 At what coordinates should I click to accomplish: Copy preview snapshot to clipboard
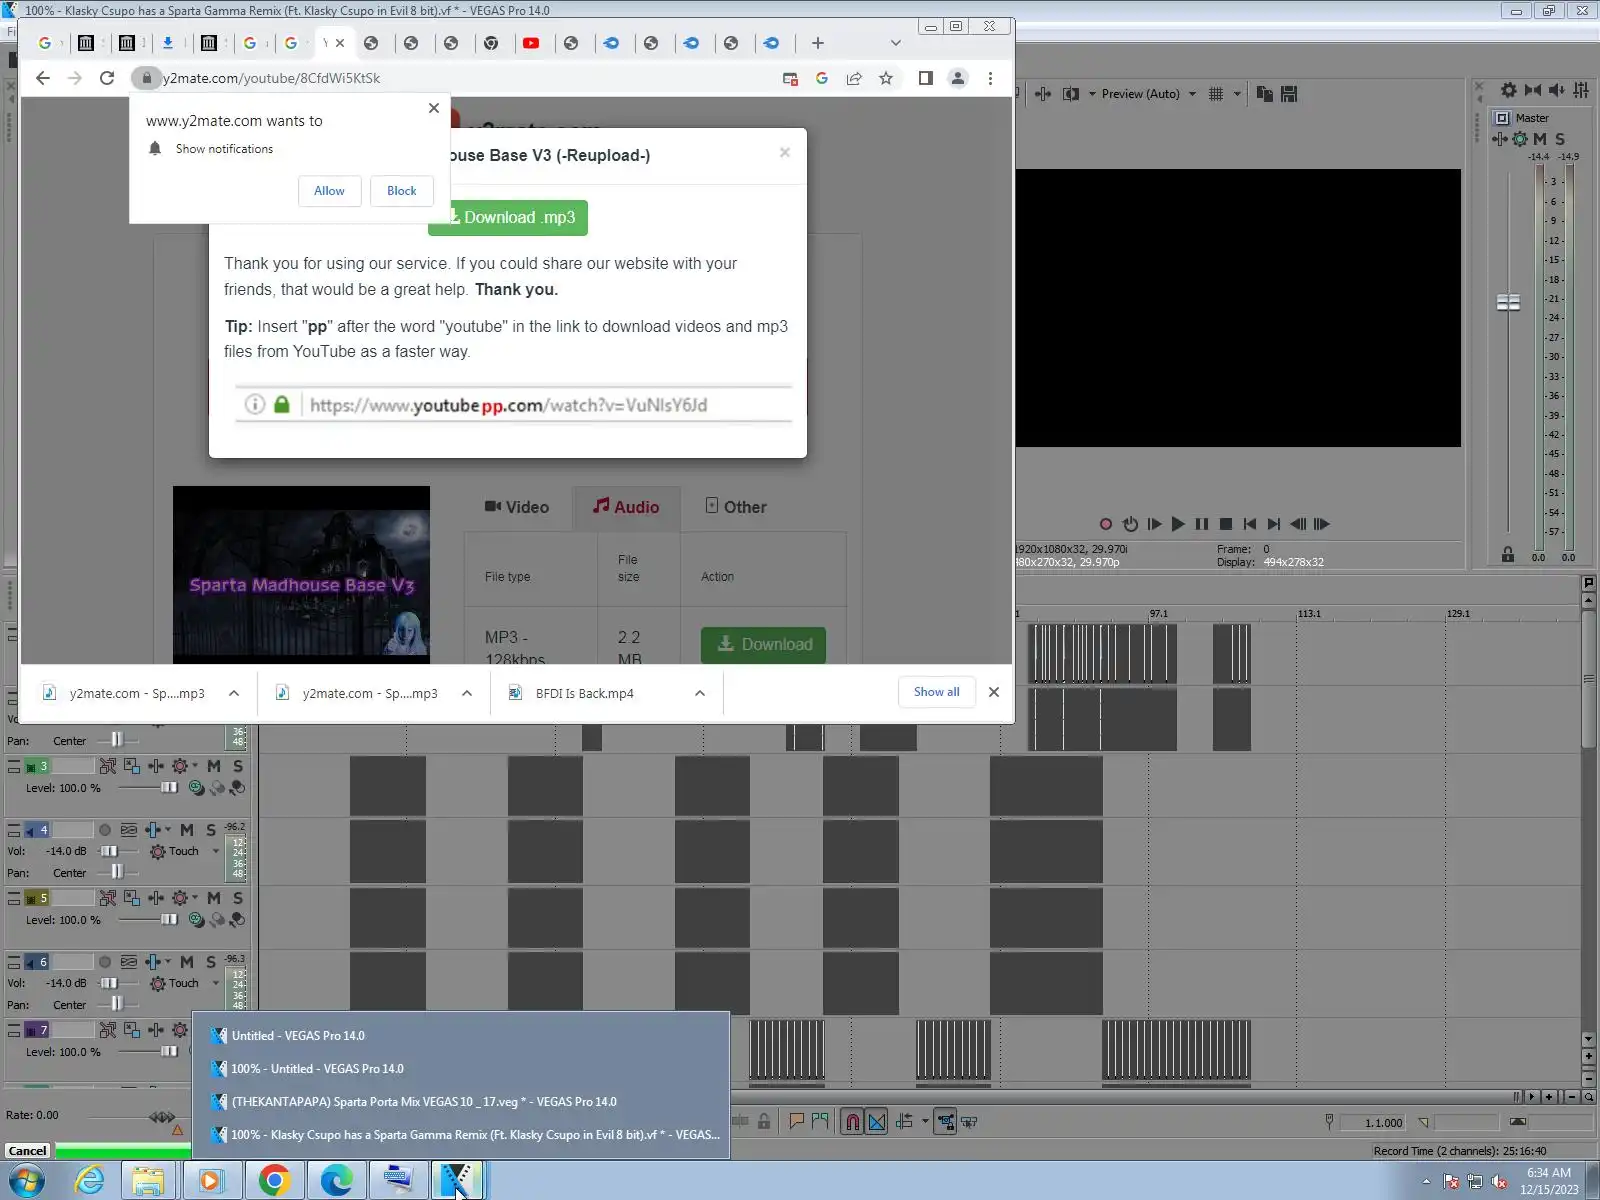coord(1265,94)
